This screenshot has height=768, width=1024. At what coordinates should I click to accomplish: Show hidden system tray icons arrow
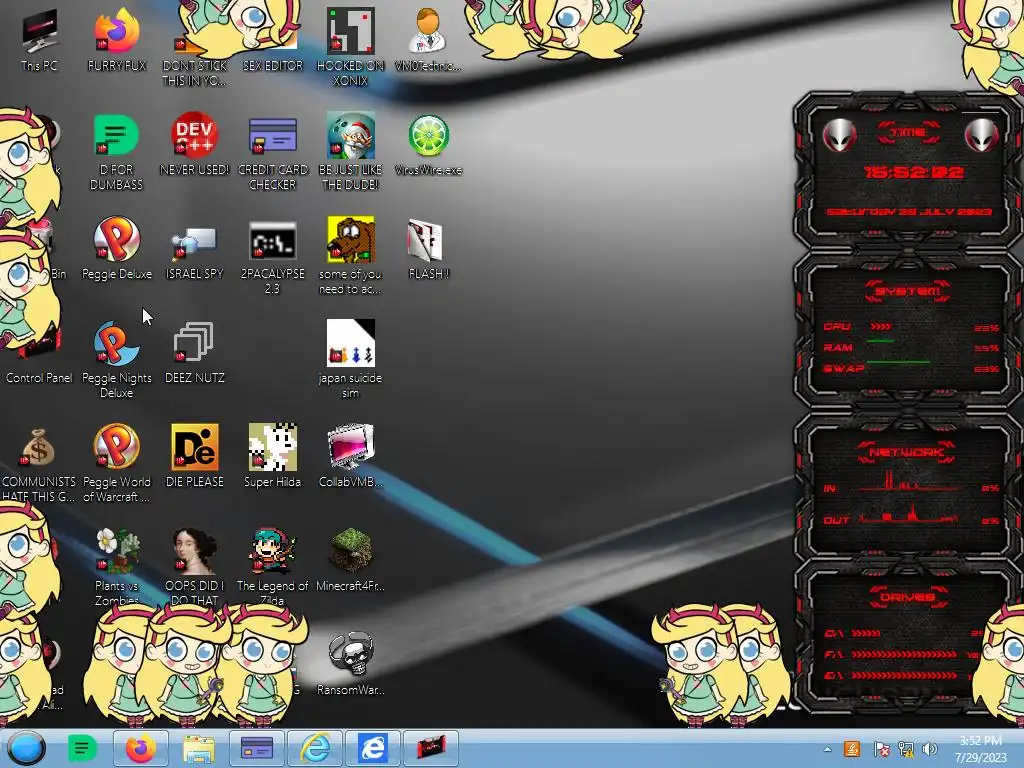click(827, 749)
